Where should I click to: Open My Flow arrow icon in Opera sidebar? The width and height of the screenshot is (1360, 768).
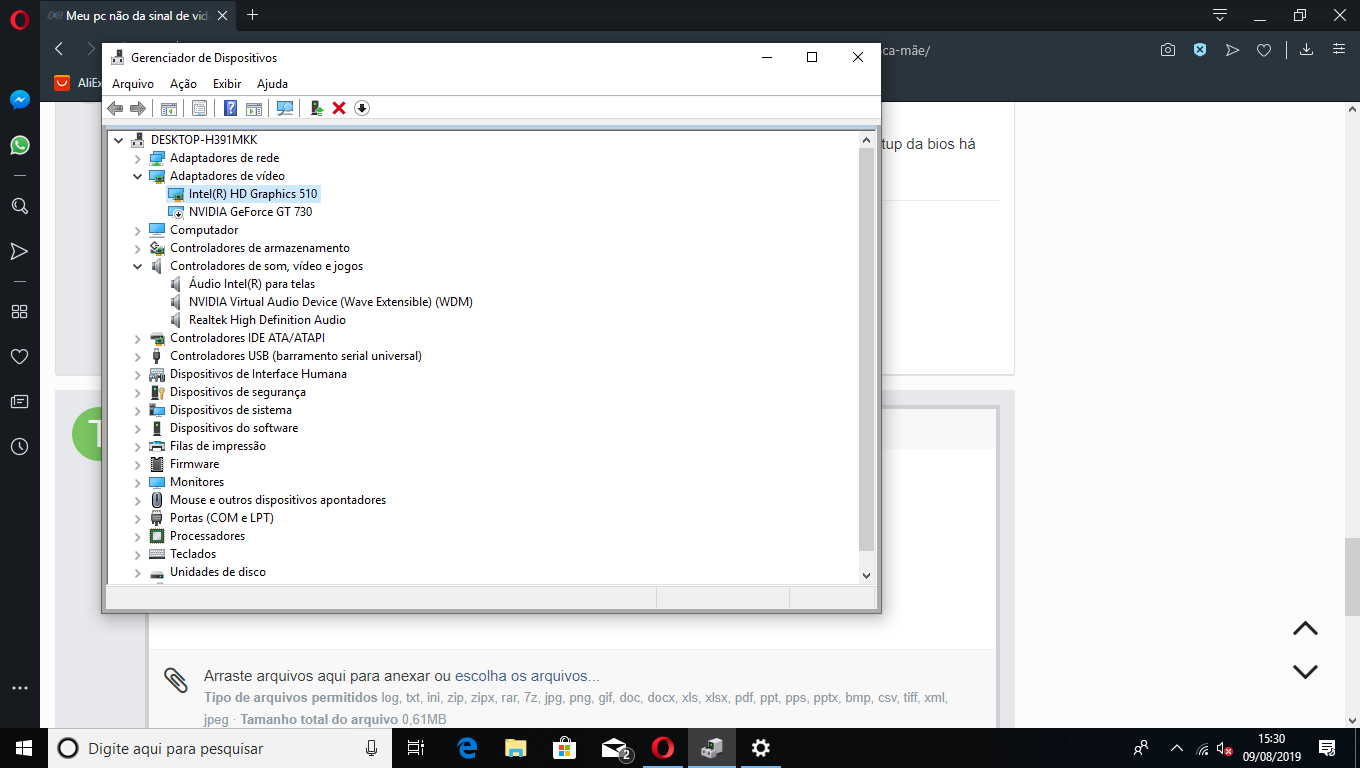19,251
